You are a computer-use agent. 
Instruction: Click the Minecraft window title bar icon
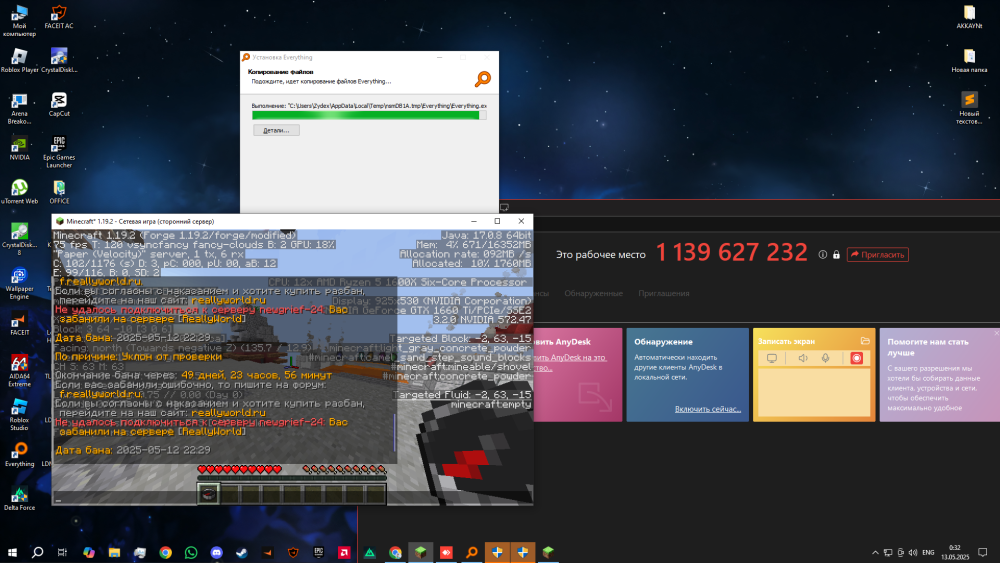pyautogui.click(x=60, y=221)
